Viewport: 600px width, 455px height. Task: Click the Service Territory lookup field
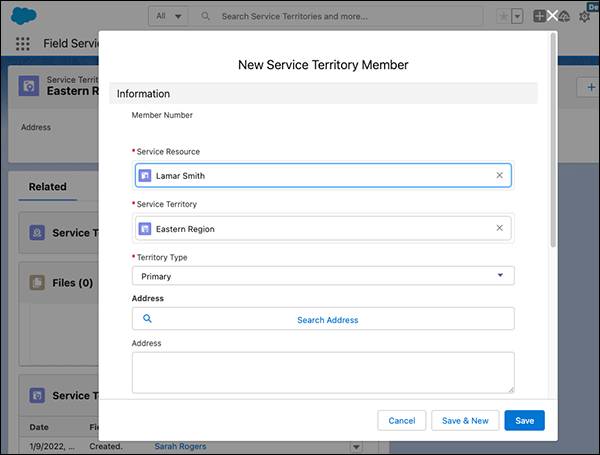pyautogui.click(x=323, y=228)
